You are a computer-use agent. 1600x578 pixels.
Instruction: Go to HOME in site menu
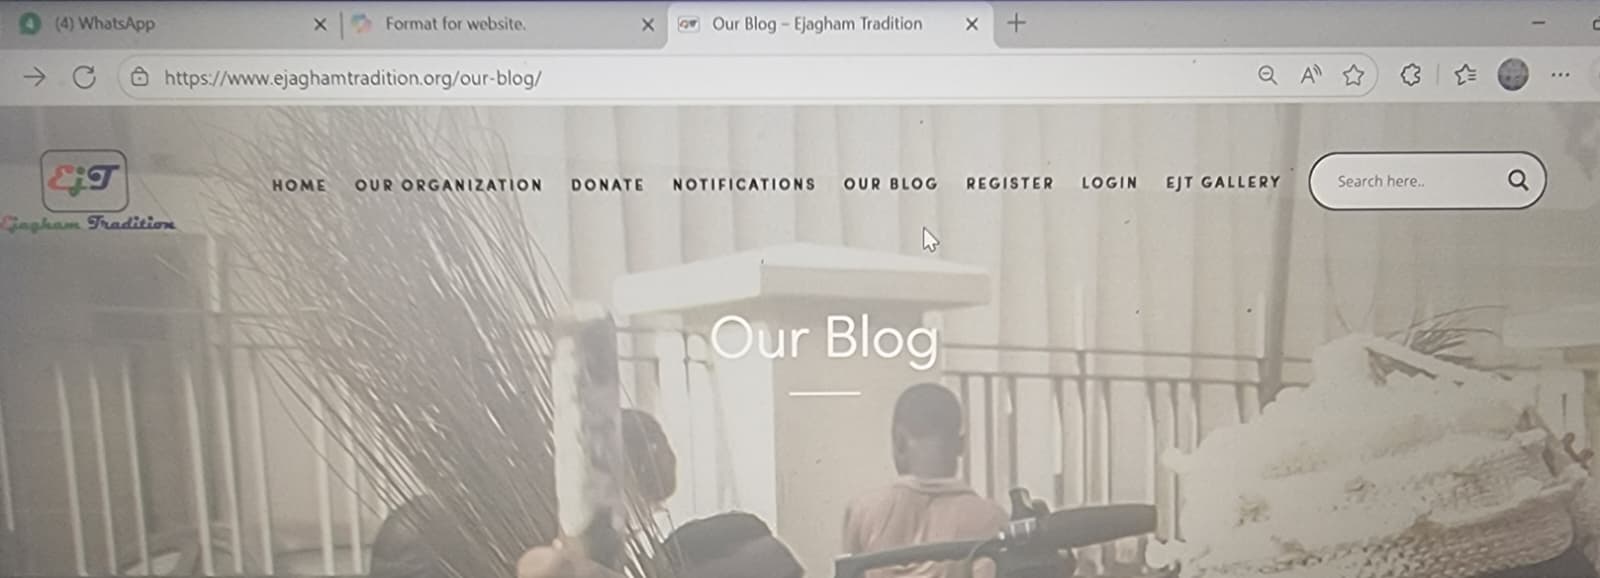[x=299, y=185]
